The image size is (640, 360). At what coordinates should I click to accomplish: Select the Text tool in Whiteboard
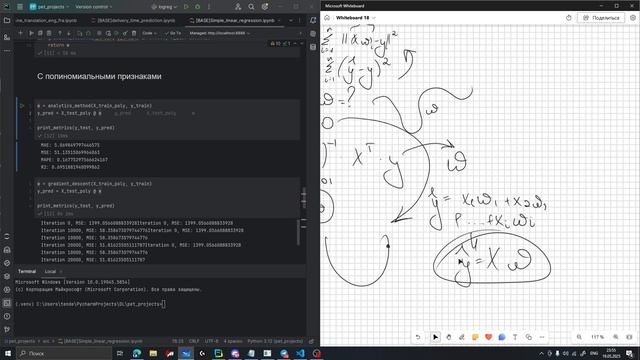515,337
